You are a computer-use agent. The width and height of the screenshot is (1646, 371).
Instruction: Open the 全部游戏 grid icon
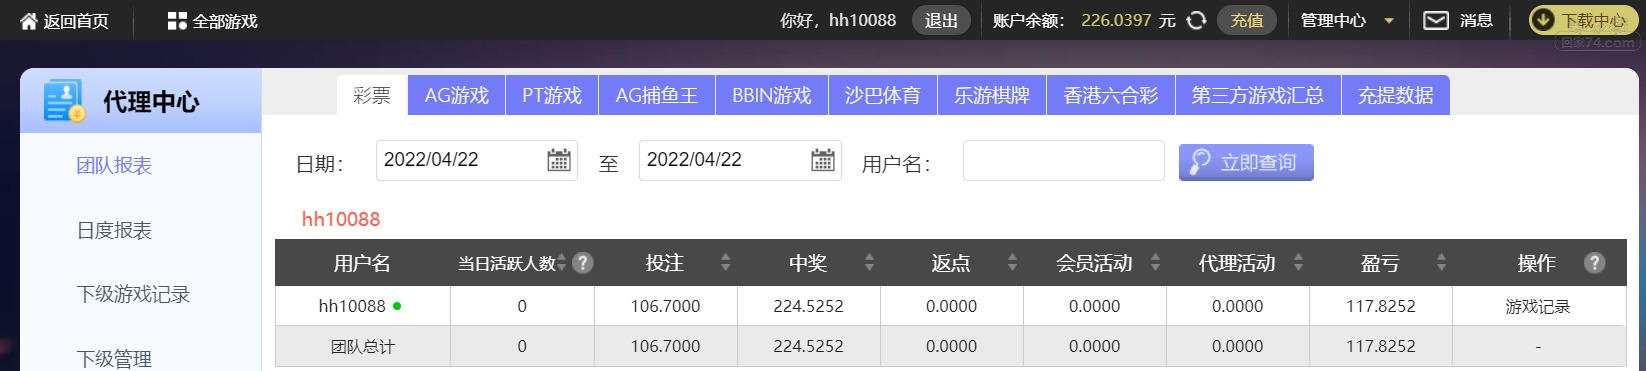(177, 21)
